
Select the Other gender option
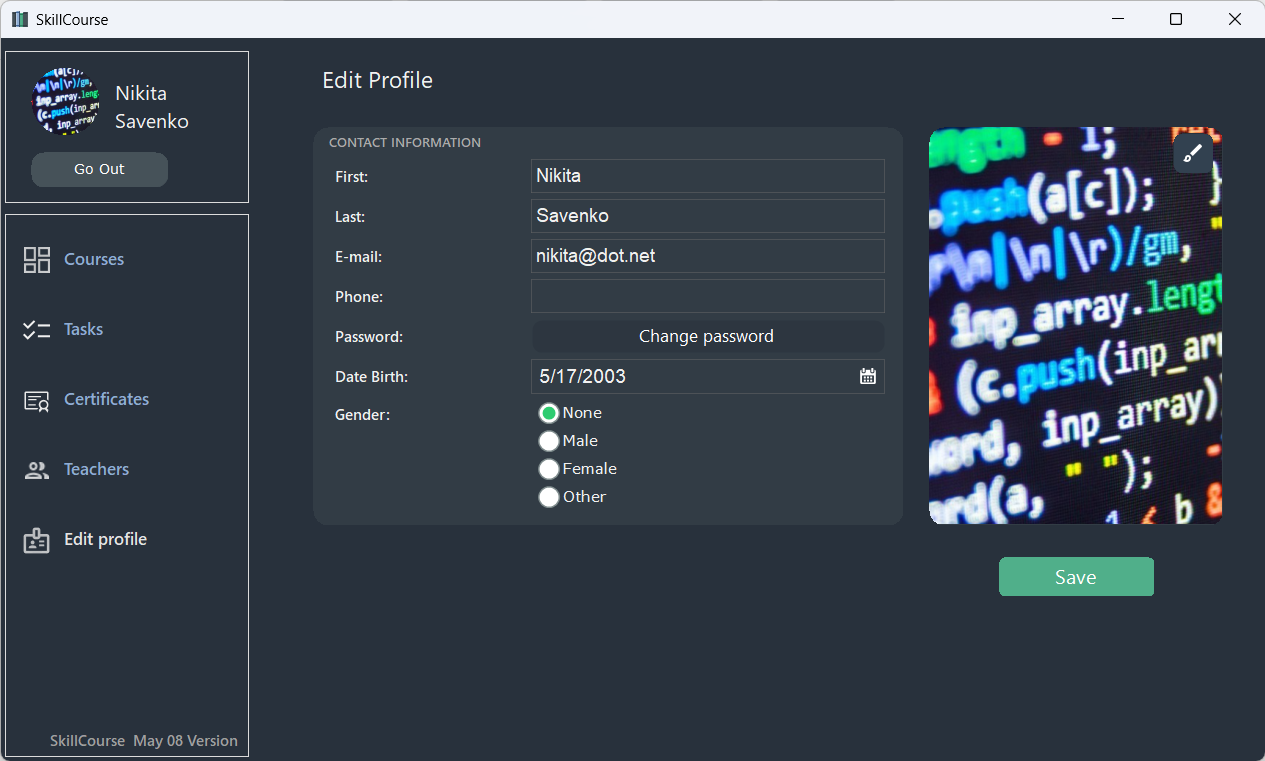[x=549, y=497]
